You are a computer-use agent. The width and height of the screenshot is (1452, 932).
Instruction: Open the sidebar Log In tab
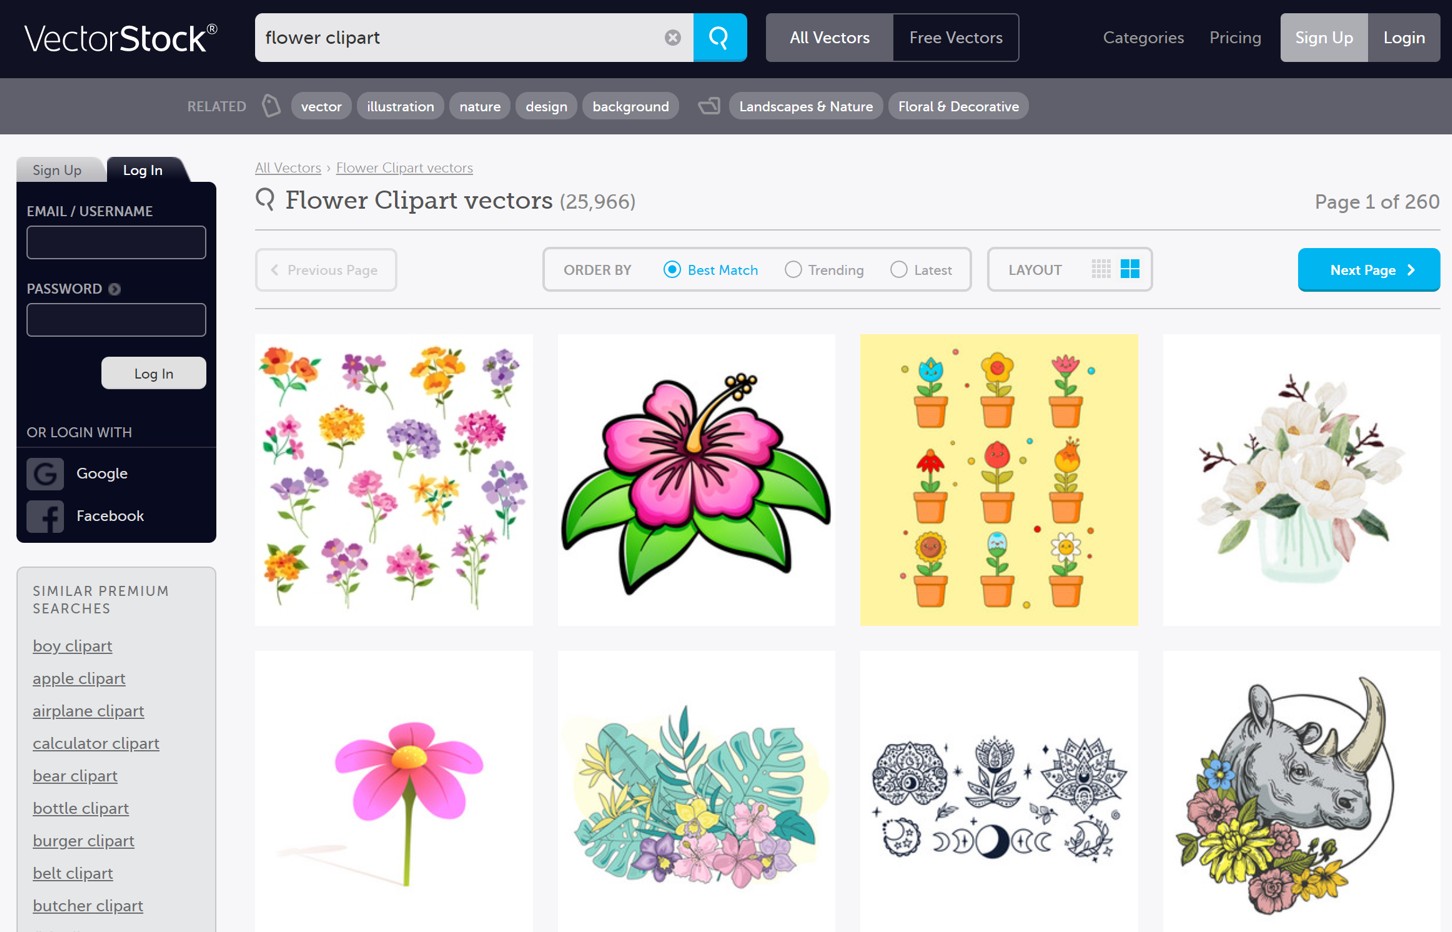coord(143,170)
